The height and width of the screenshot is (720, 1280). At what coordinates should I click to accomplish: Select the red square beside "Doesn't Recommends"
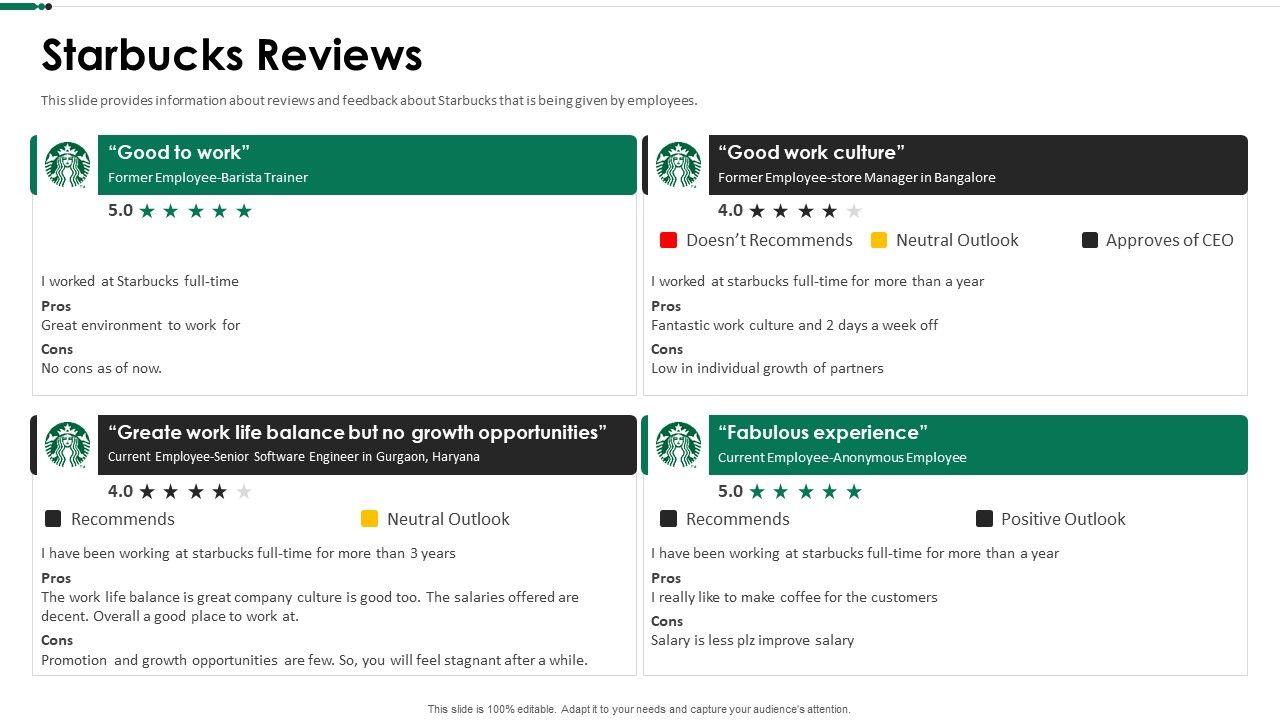tap(669, 240)
